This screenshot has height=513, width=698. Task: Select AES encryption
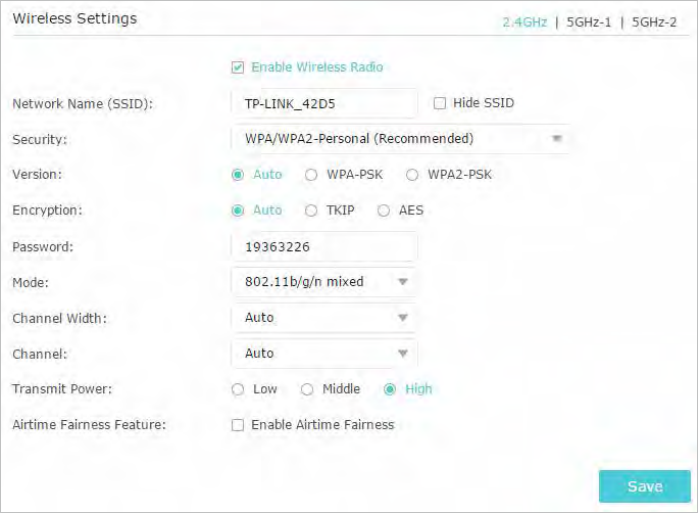point(383,211)
